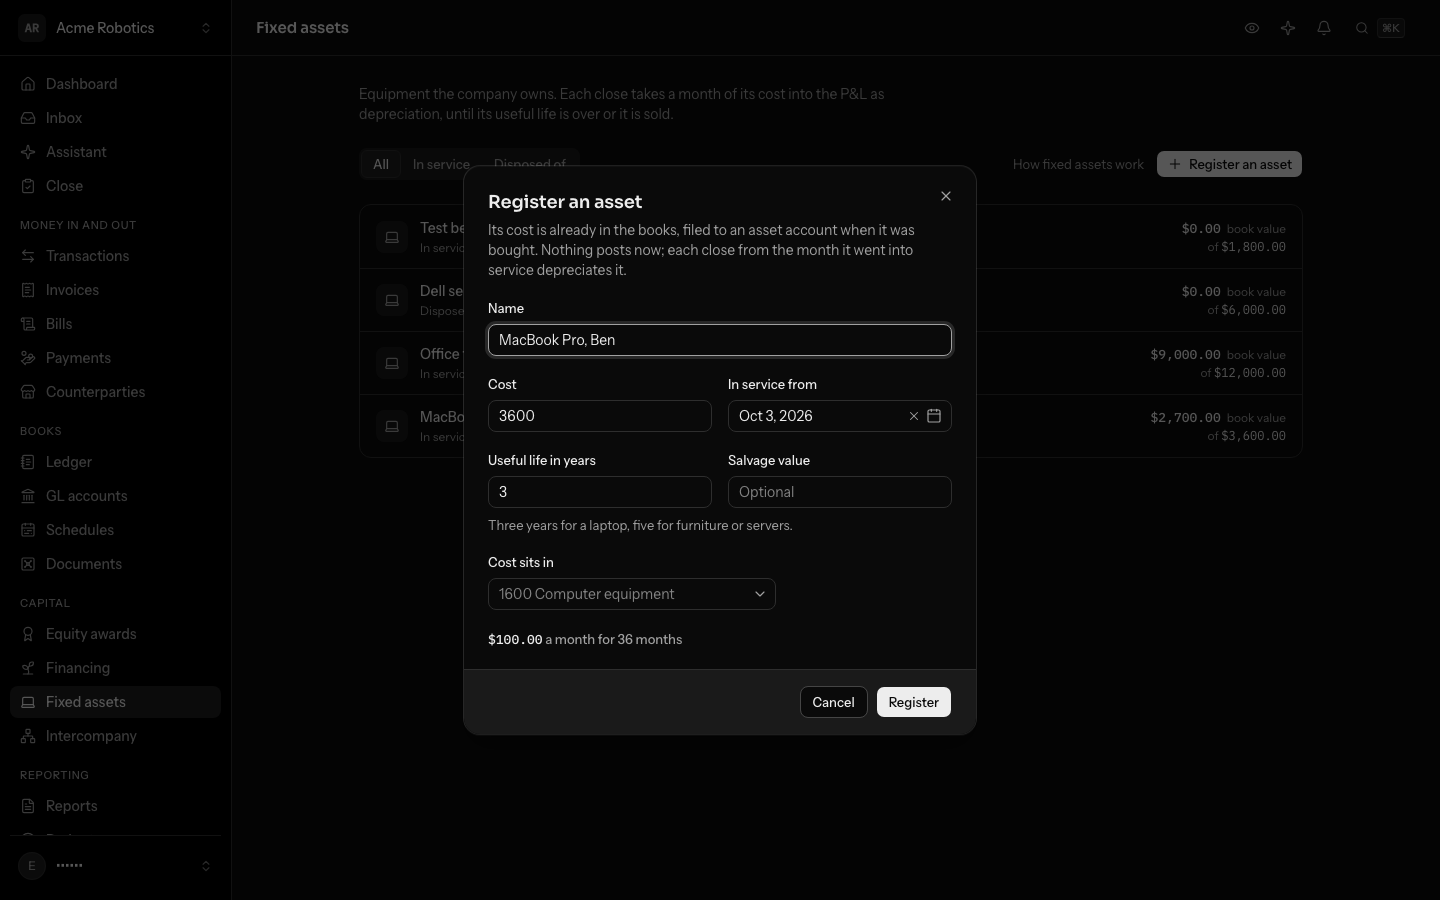Open the Assistant sidebar item
The width and height of the screenshot is (1440, 900).
tap(115, 152)
